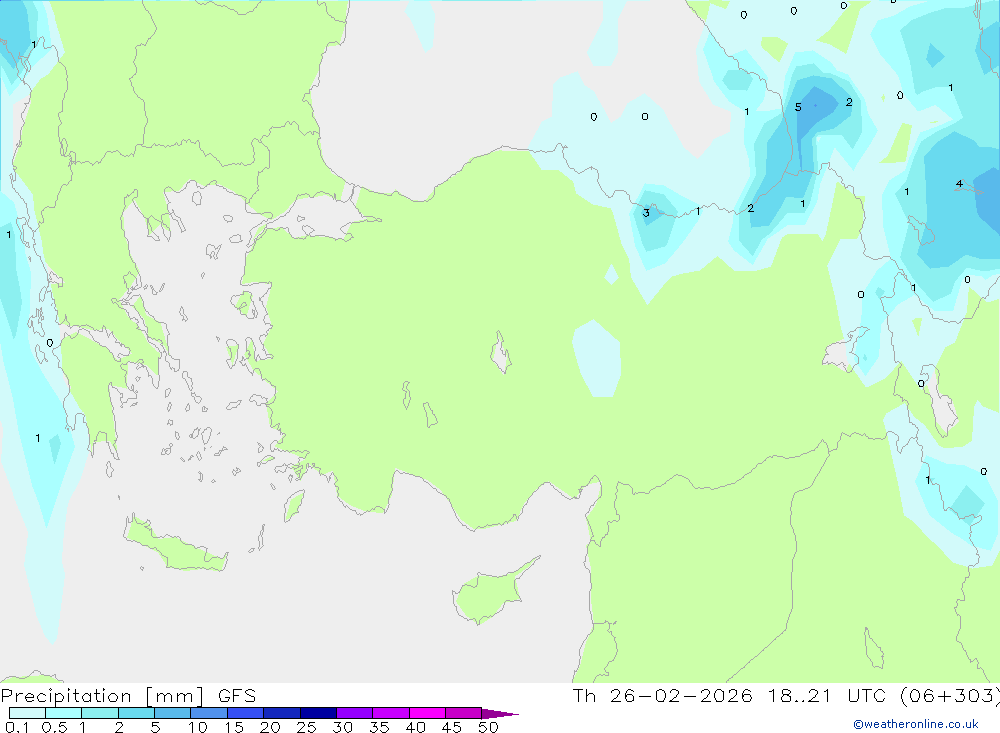This screenshot has height=733, width=1000.
Task: Click the 'Precipitation [mm]' title text
Action: [102, 695]
